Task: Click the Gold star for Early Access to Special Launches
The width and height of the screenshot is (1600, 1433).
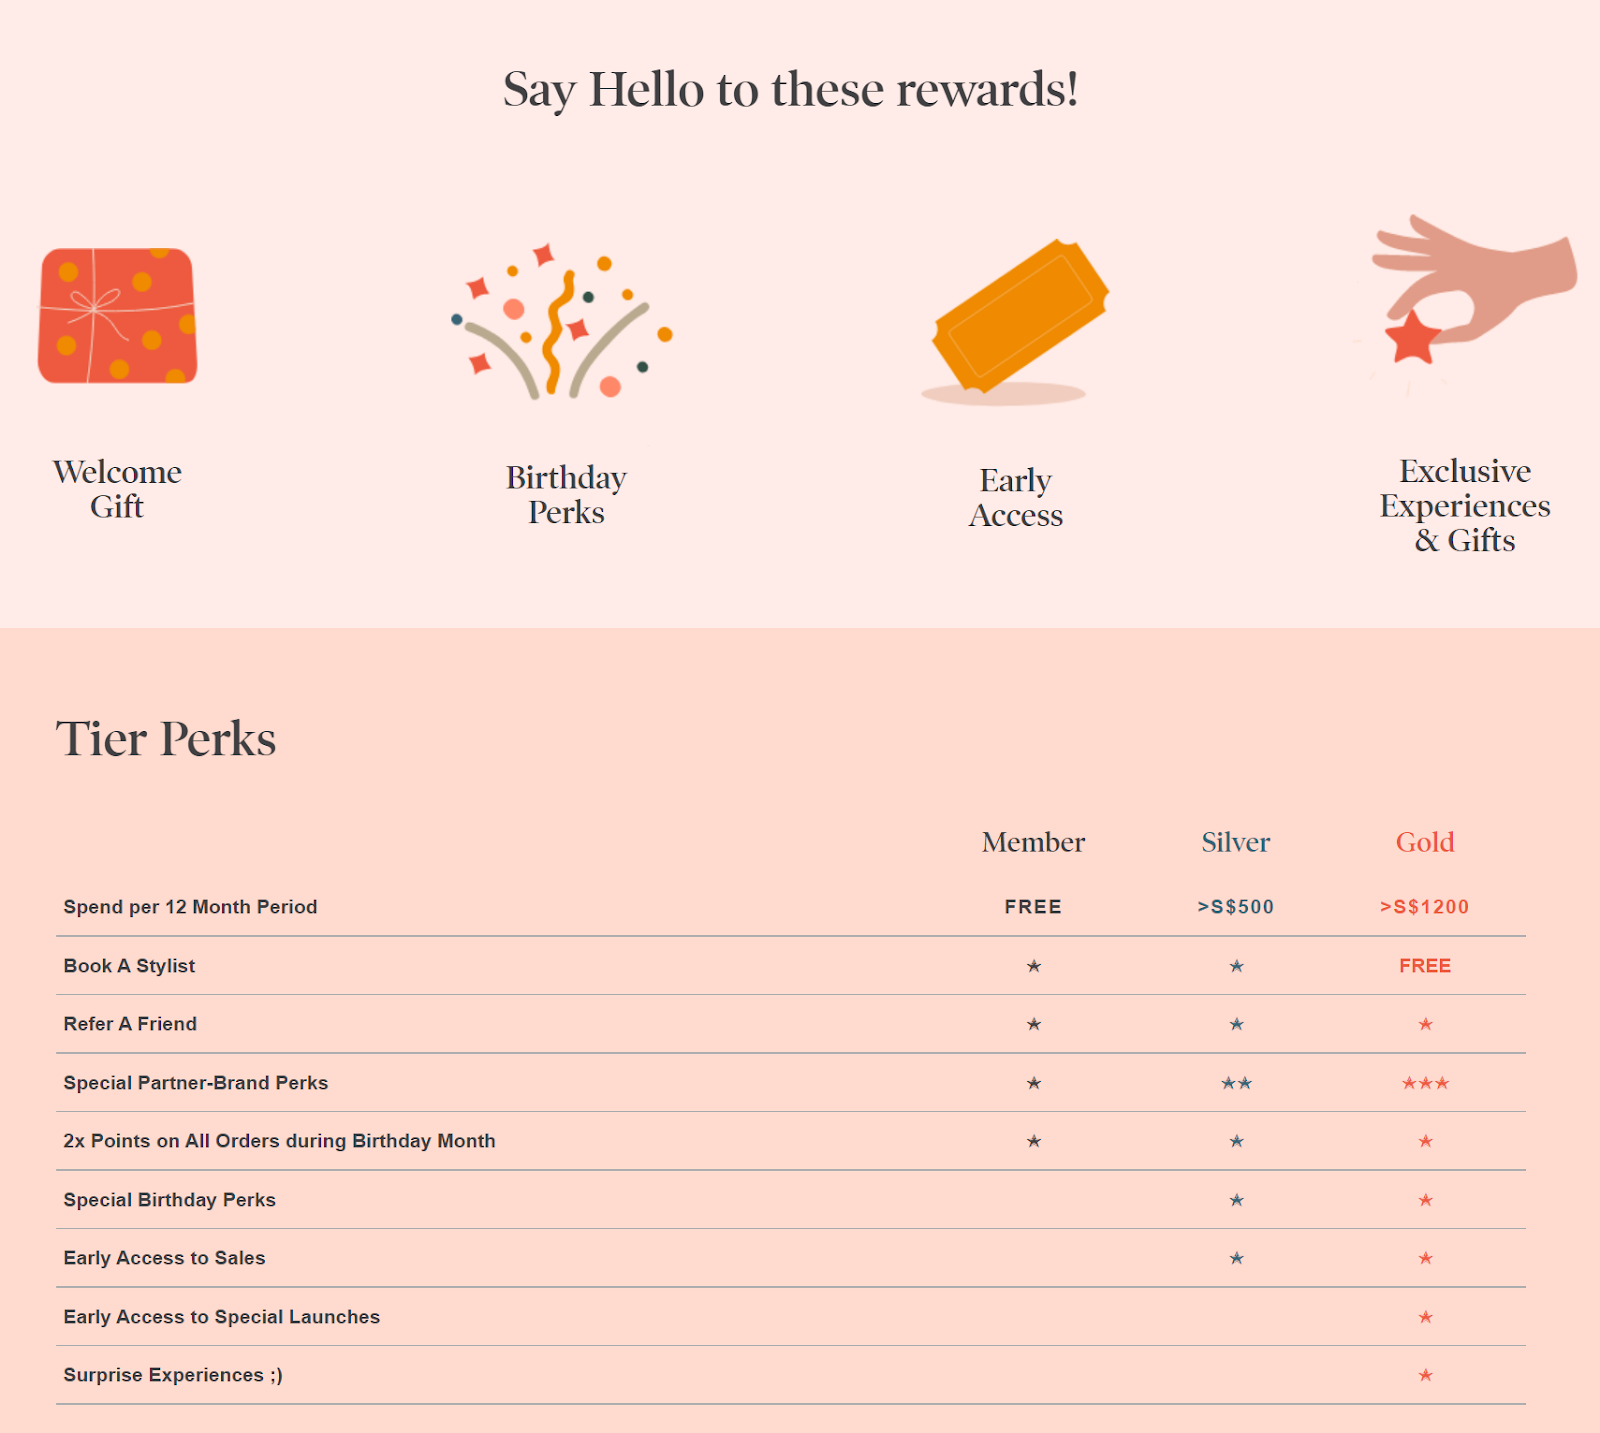Action: (x=1425, y=1317)
